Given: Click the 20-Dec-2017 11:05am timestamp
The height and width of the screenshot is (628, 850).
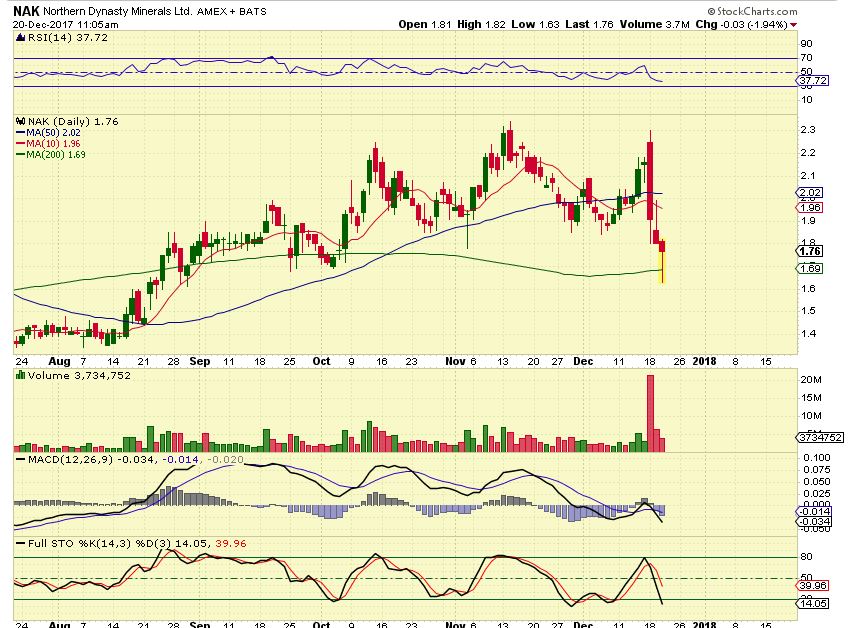Looking at the screenshot, I should click(x=66, y=24).
